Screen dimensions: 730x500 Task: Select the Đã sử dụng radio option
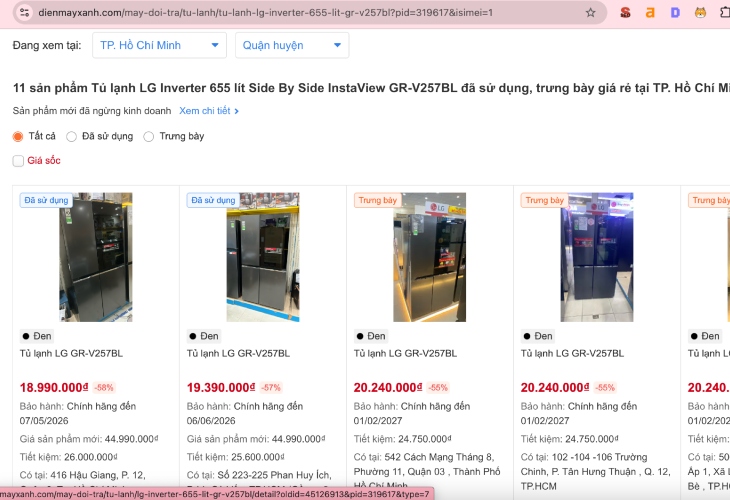71,136
